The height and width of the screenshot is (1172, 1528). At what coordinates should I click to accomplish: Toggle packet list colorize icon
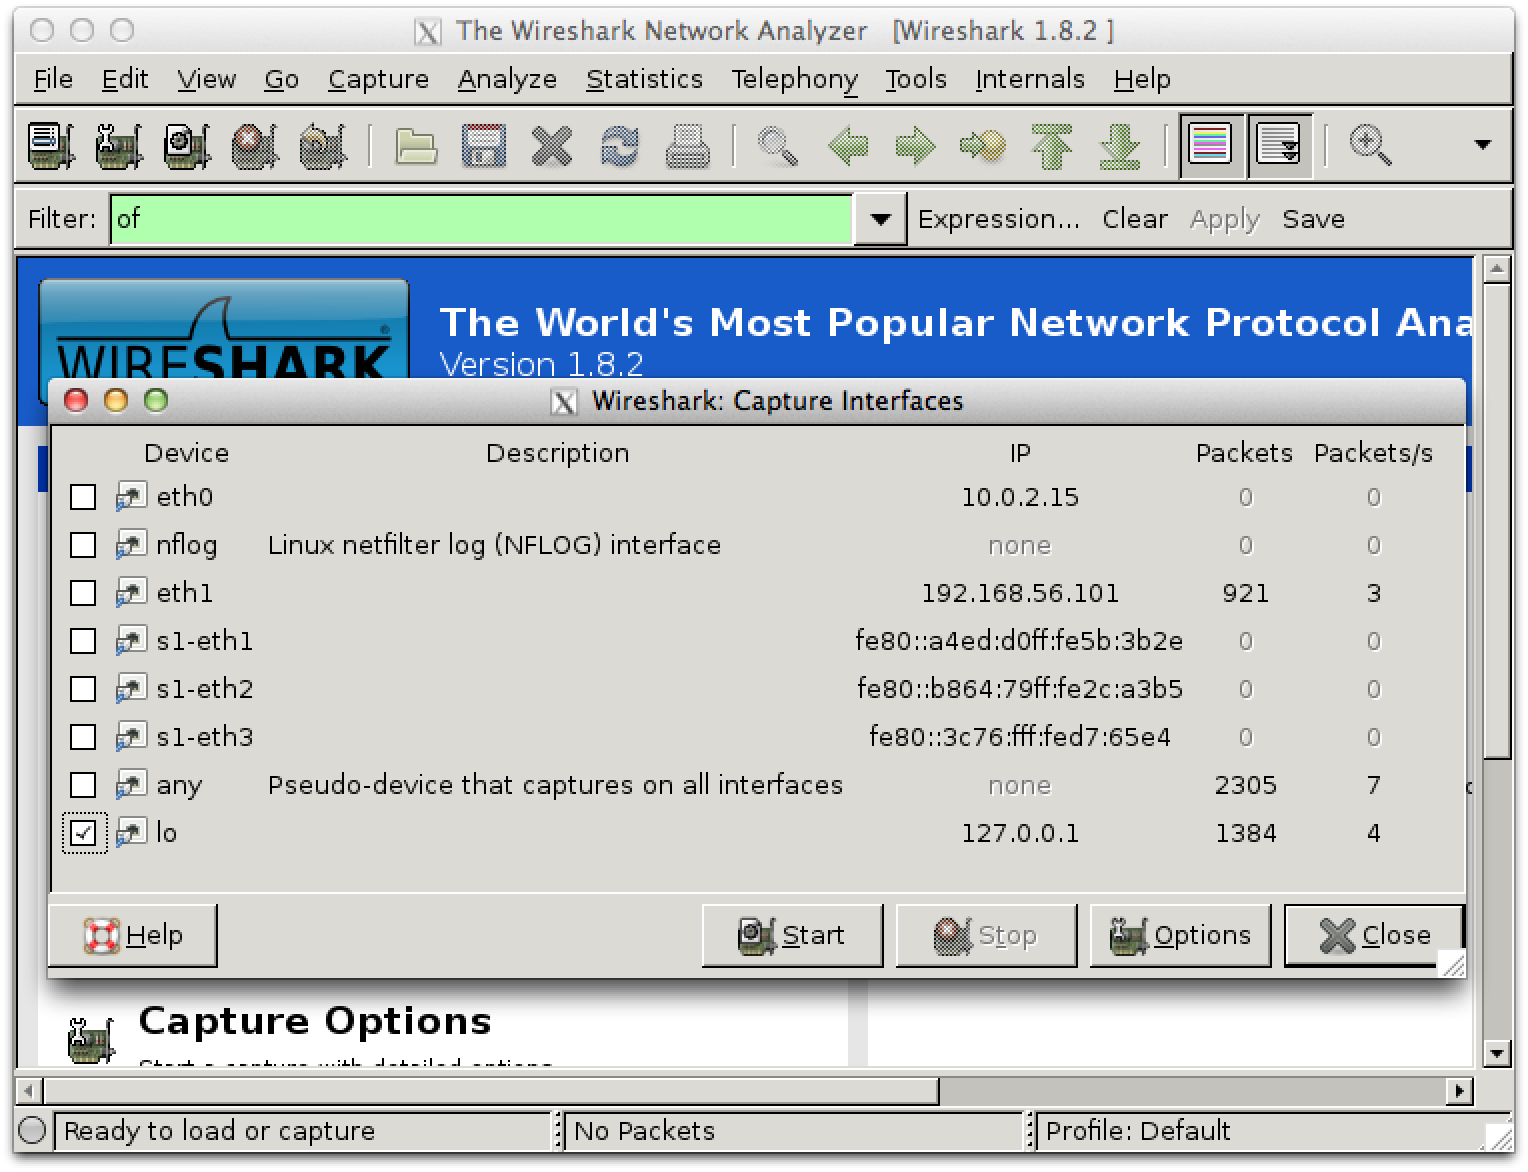tap(1211, 146)
